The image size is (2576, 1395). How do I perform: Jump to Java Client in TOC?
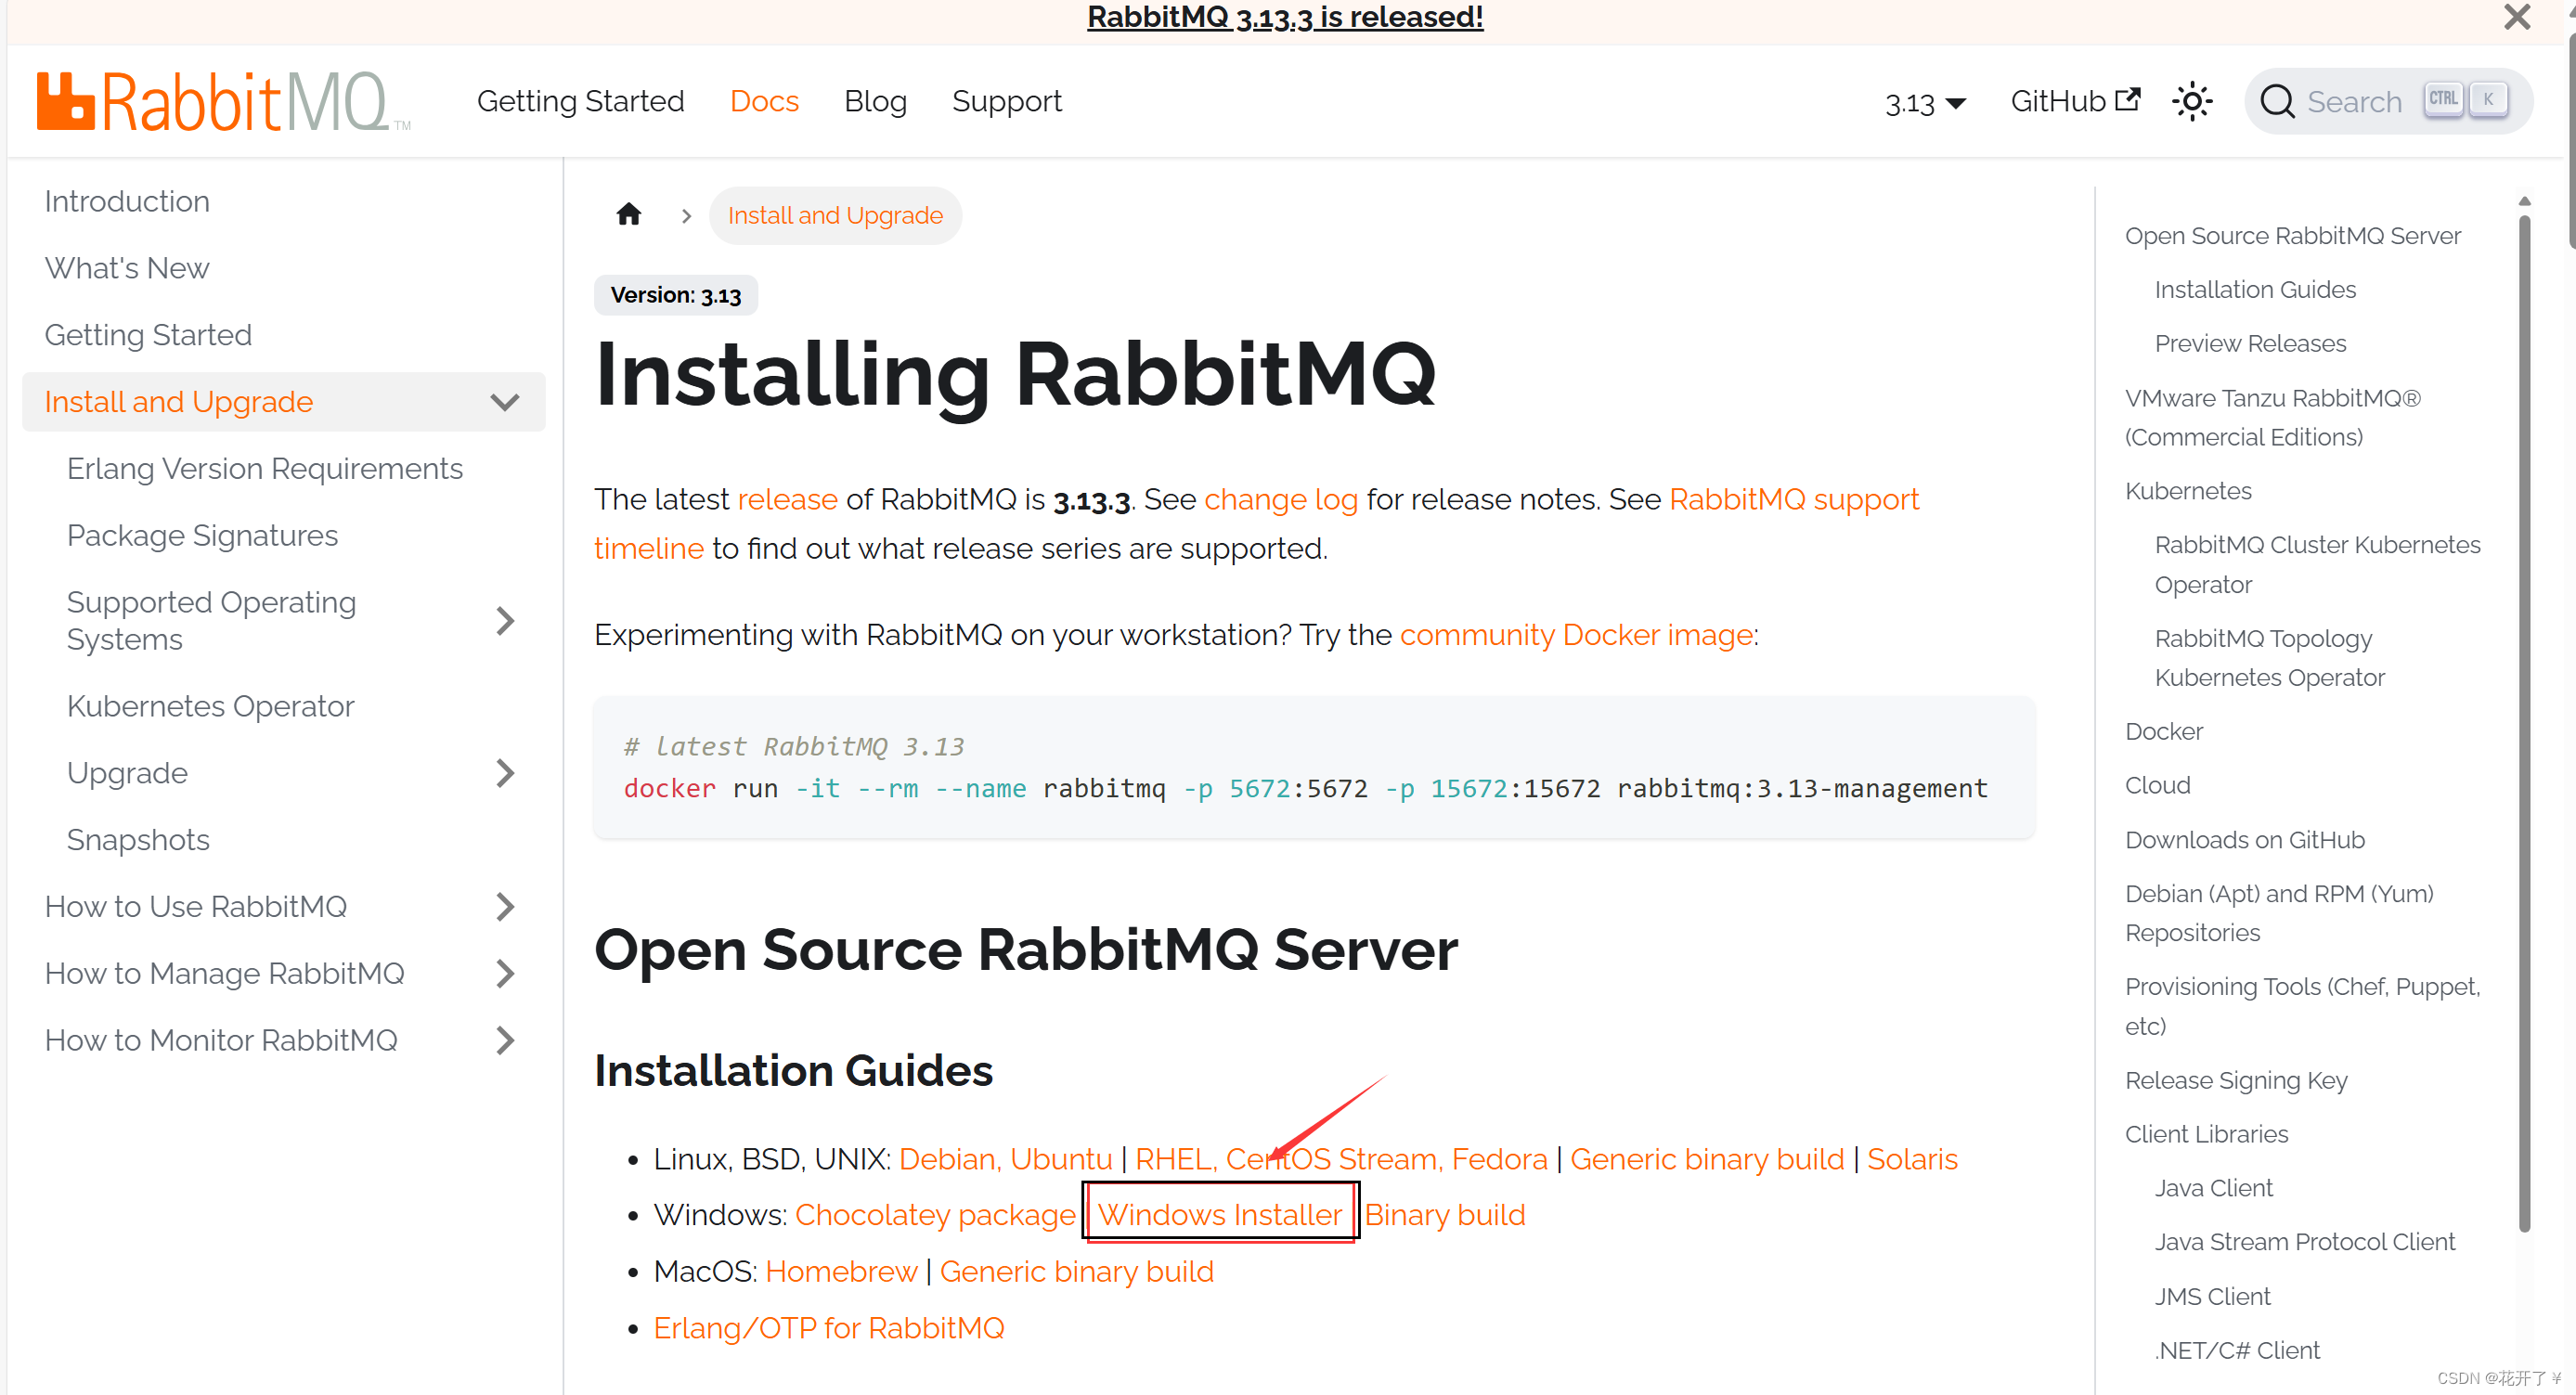pyautogui.click(x=2213, y=1189)
